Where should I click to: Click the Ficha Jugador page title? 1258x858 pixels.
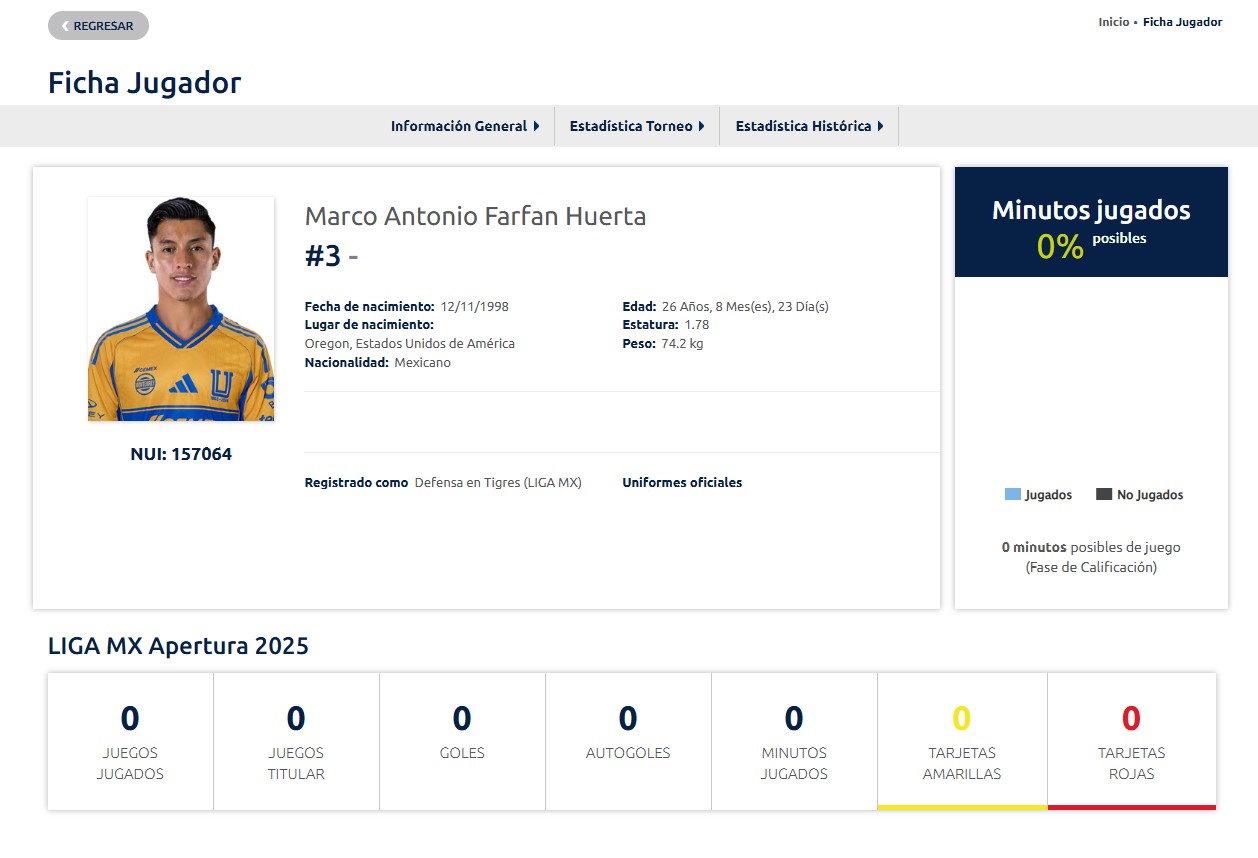point(145,83)
